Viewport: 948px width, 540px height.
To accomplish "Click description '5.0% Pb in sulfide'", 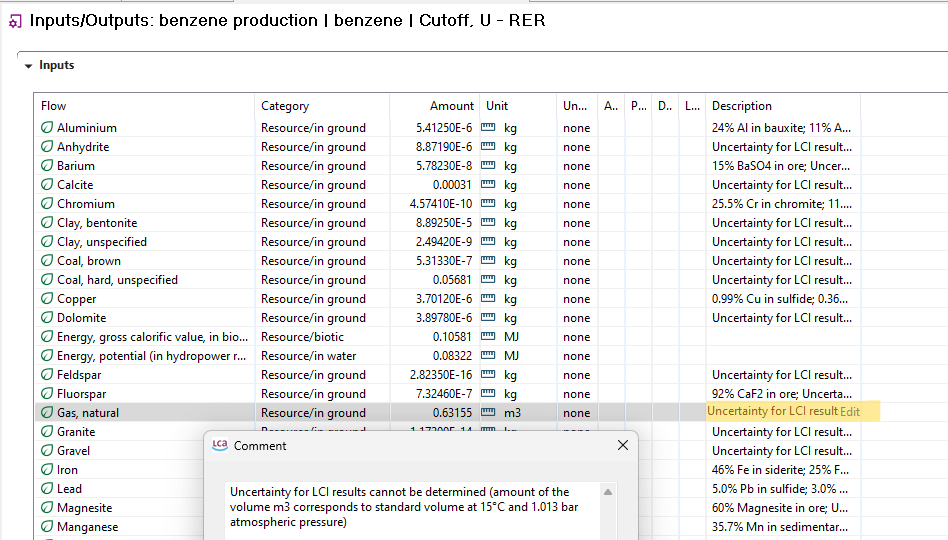I will [780, 489].
